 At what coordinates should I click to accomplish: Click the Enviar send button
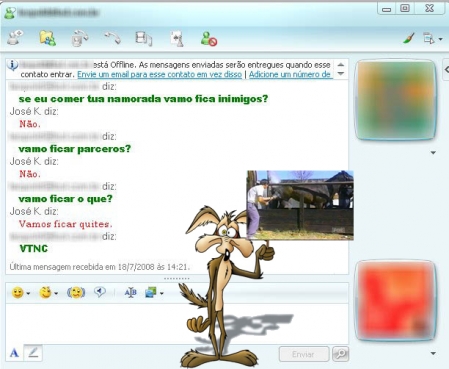pyautogui.click(x=304, y=354)
